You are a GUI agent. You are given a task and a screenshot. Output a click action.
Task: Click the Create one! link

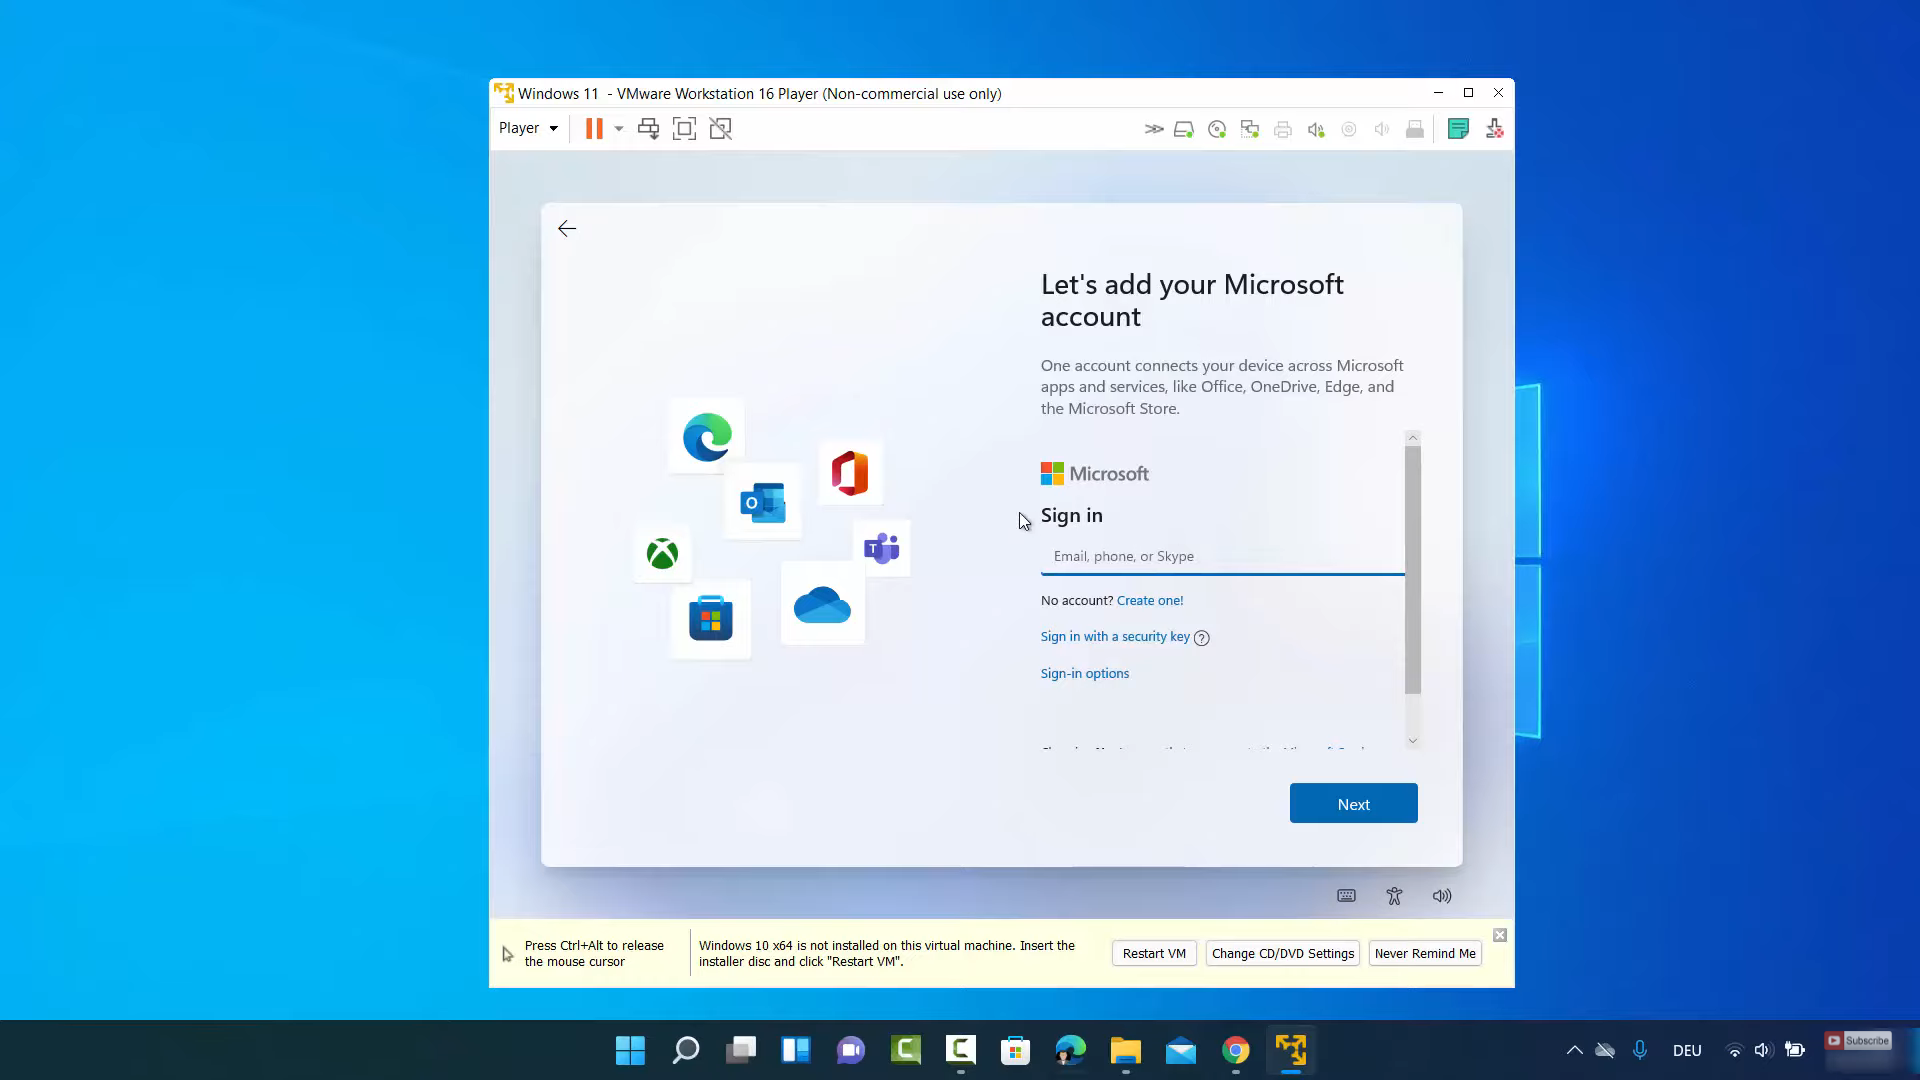(x=1150, y=601)
